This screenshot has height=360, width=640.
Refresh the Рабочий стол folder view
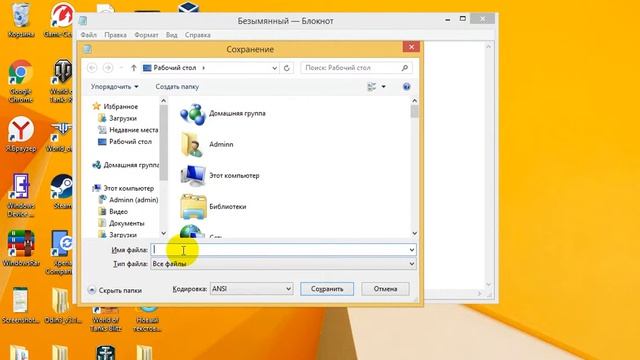(x=287, y=68)
